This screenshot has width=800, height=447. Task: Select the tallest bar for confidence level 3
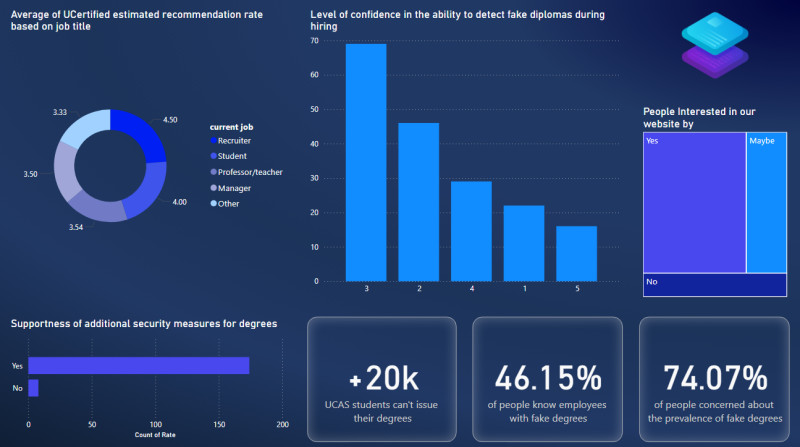[366, 162]
